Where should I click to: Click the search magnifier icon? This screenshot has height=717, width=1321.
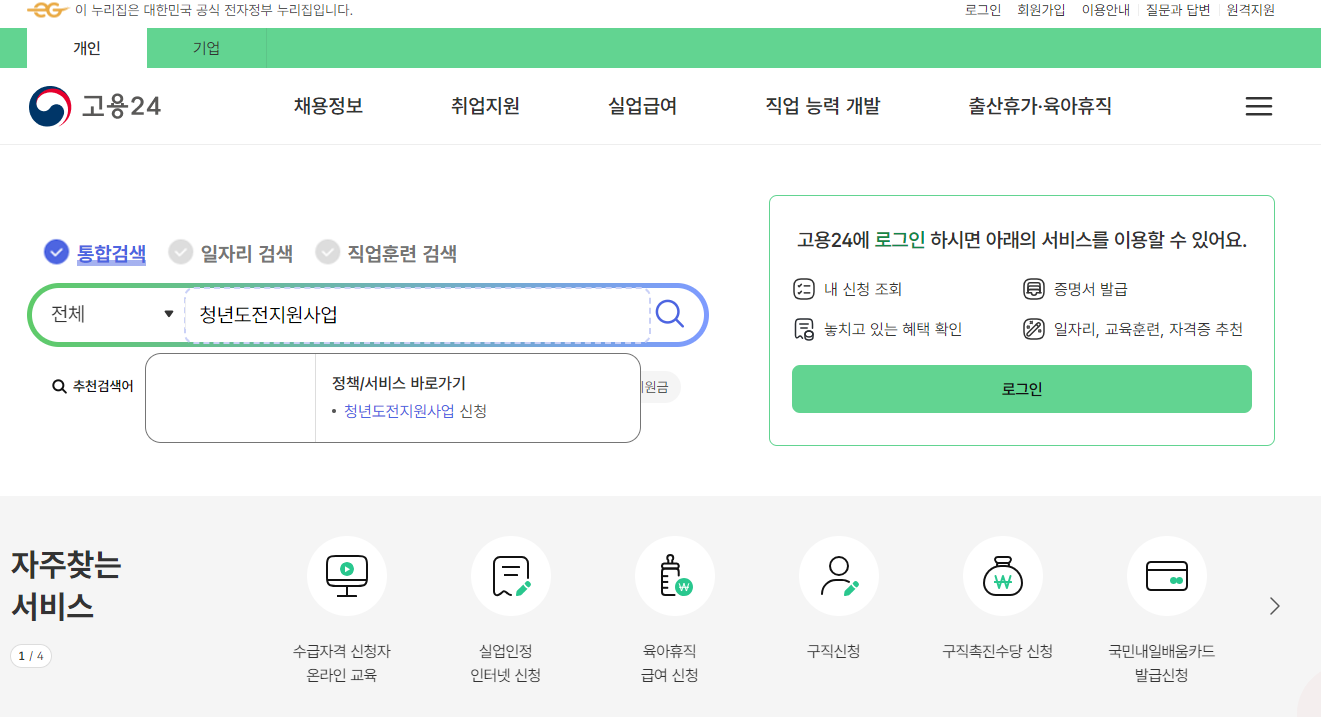coord(670,314)
